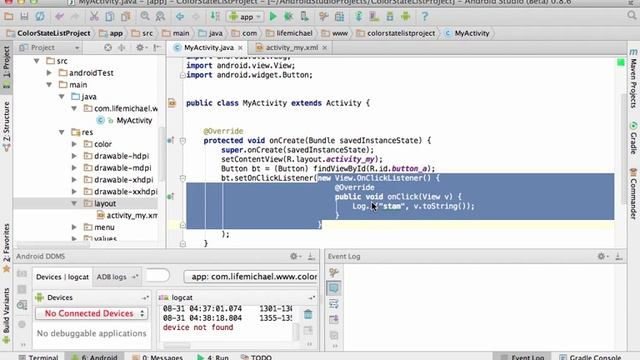Close the activity_my.xml tab
This screenshot has width=640, height=360.
point(325,48)
